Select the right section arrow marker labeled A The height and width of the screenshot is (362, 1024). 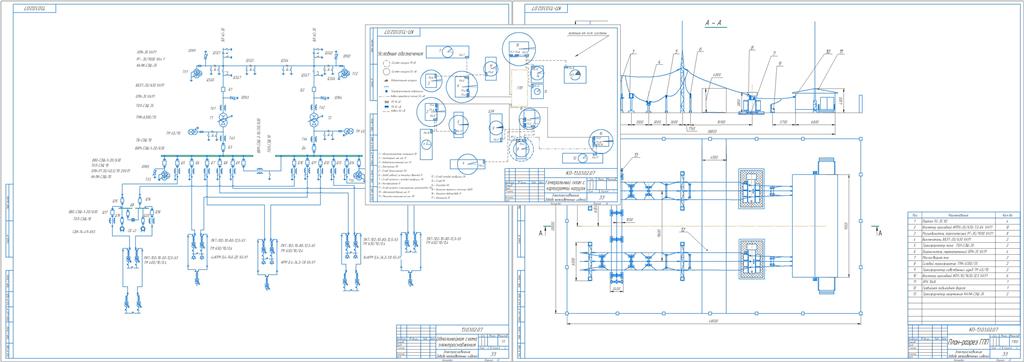click(x=878, y=231)
